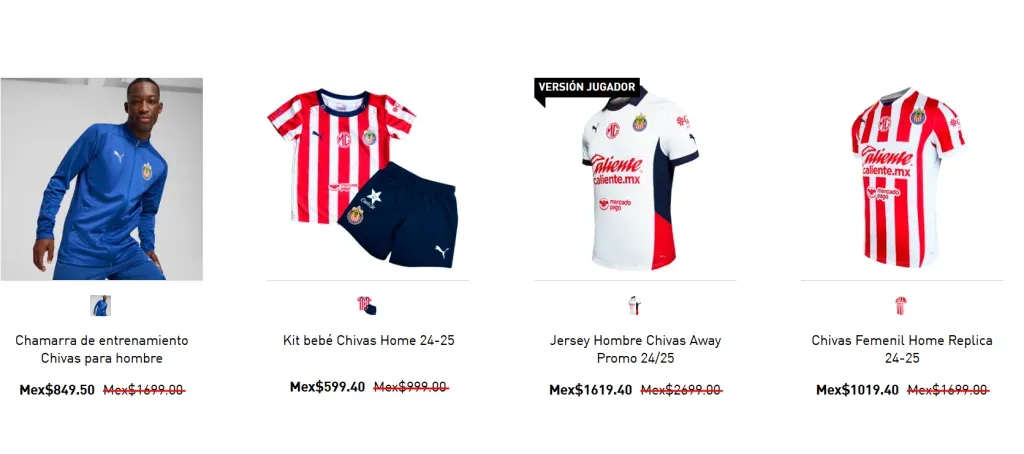The height and width of the screenshot is (454, 1024).
Task: Select the baby kit color swatch thumbnail
Action: pos(367,305)
